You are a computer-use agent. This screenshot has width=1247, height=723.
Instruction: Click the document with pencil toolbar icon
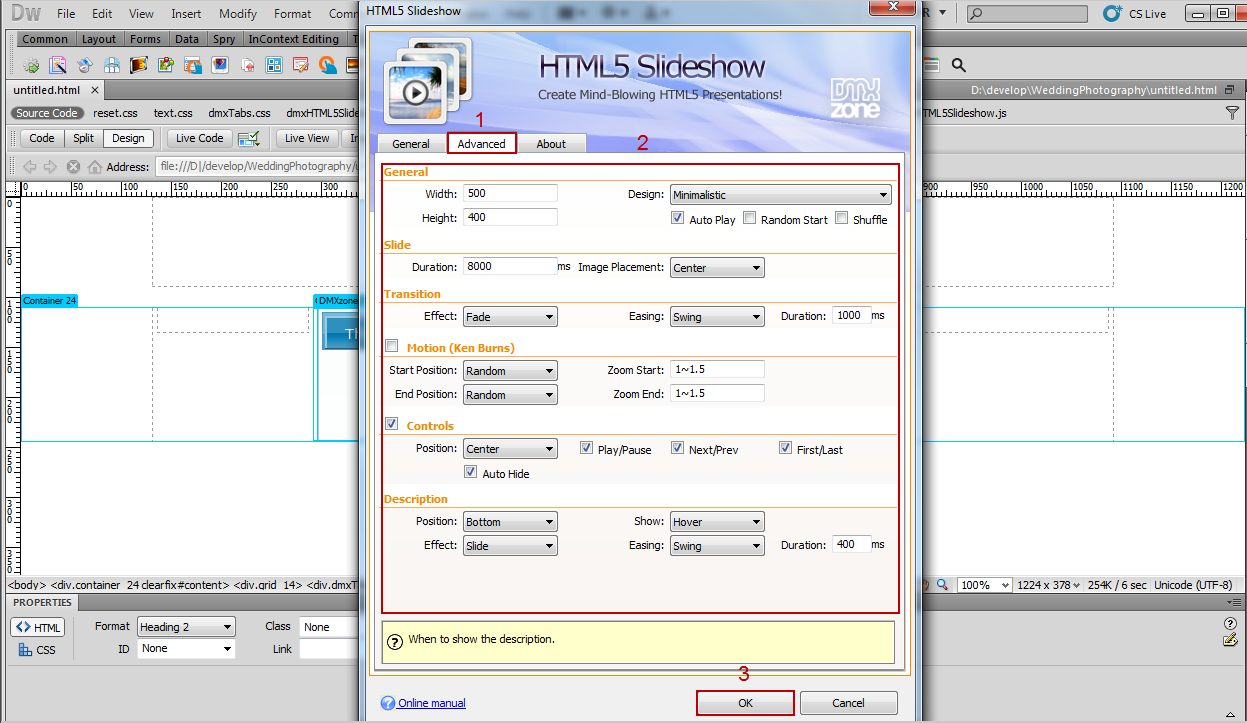tap(58, 65)
